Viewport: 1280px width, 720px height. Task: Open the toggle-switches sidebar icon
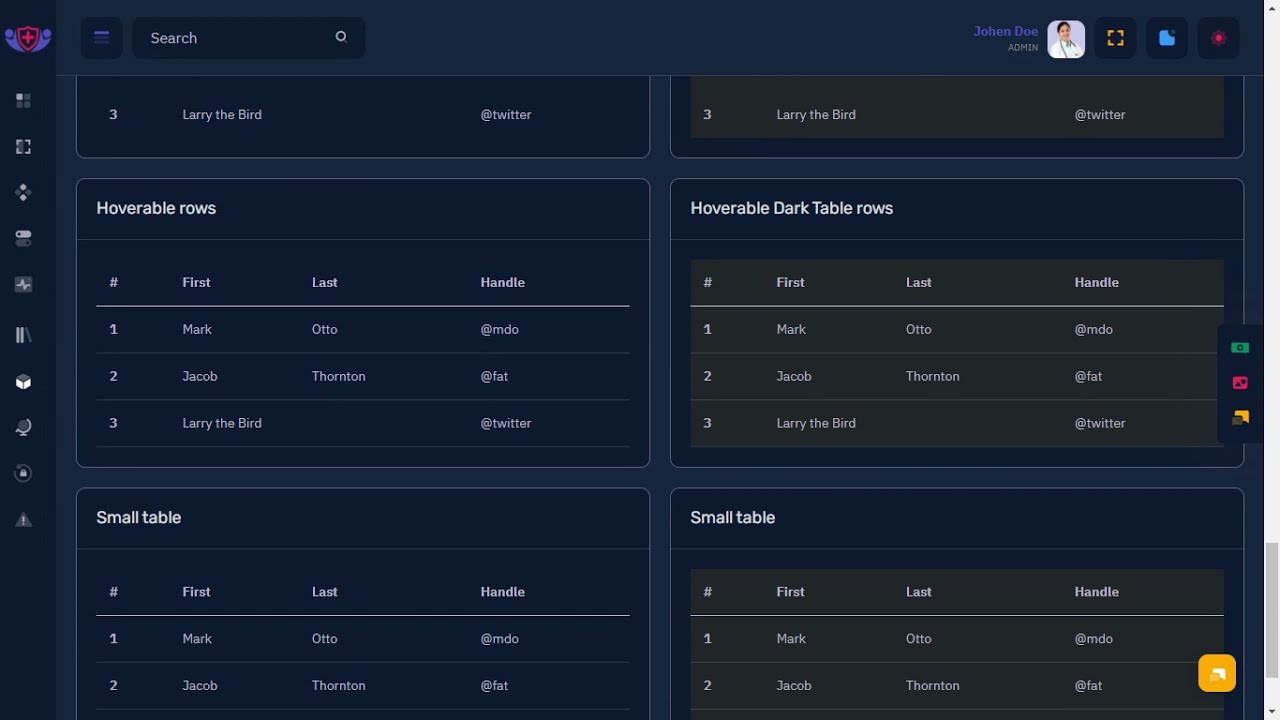(24, 238)
